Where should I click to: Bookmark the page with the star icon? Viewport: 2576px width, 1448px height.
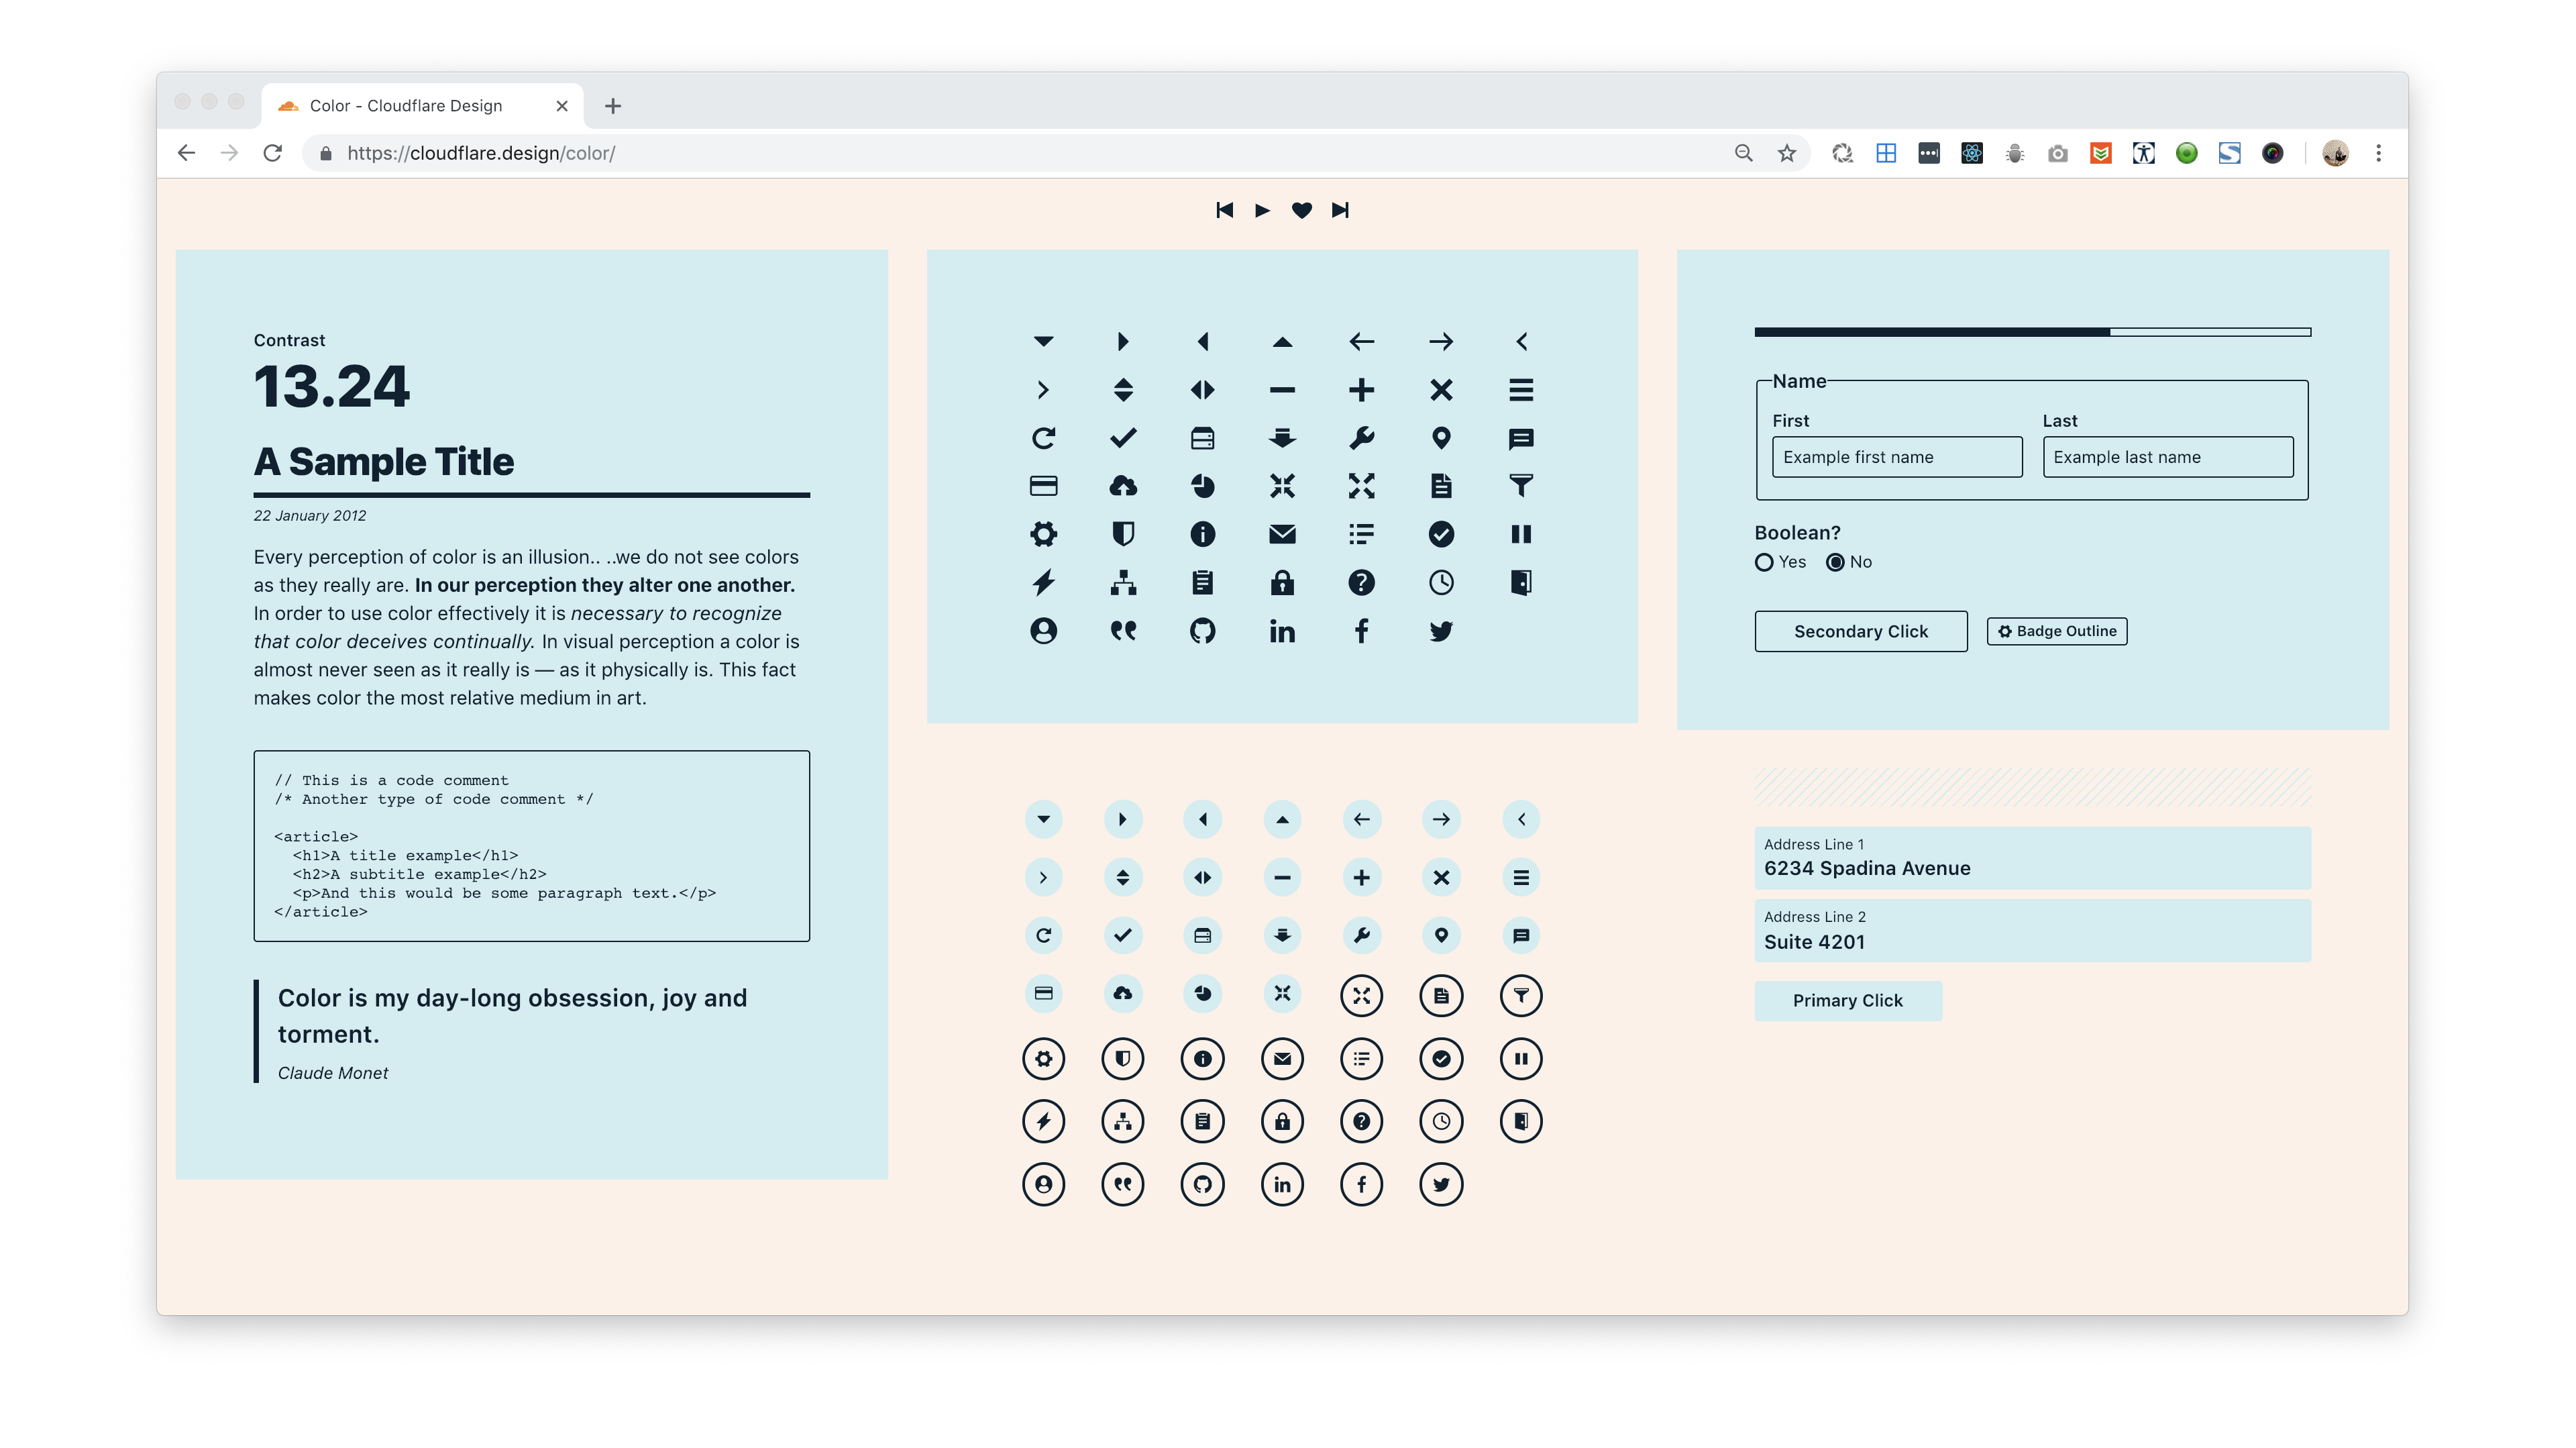[x=1786, y=153]
